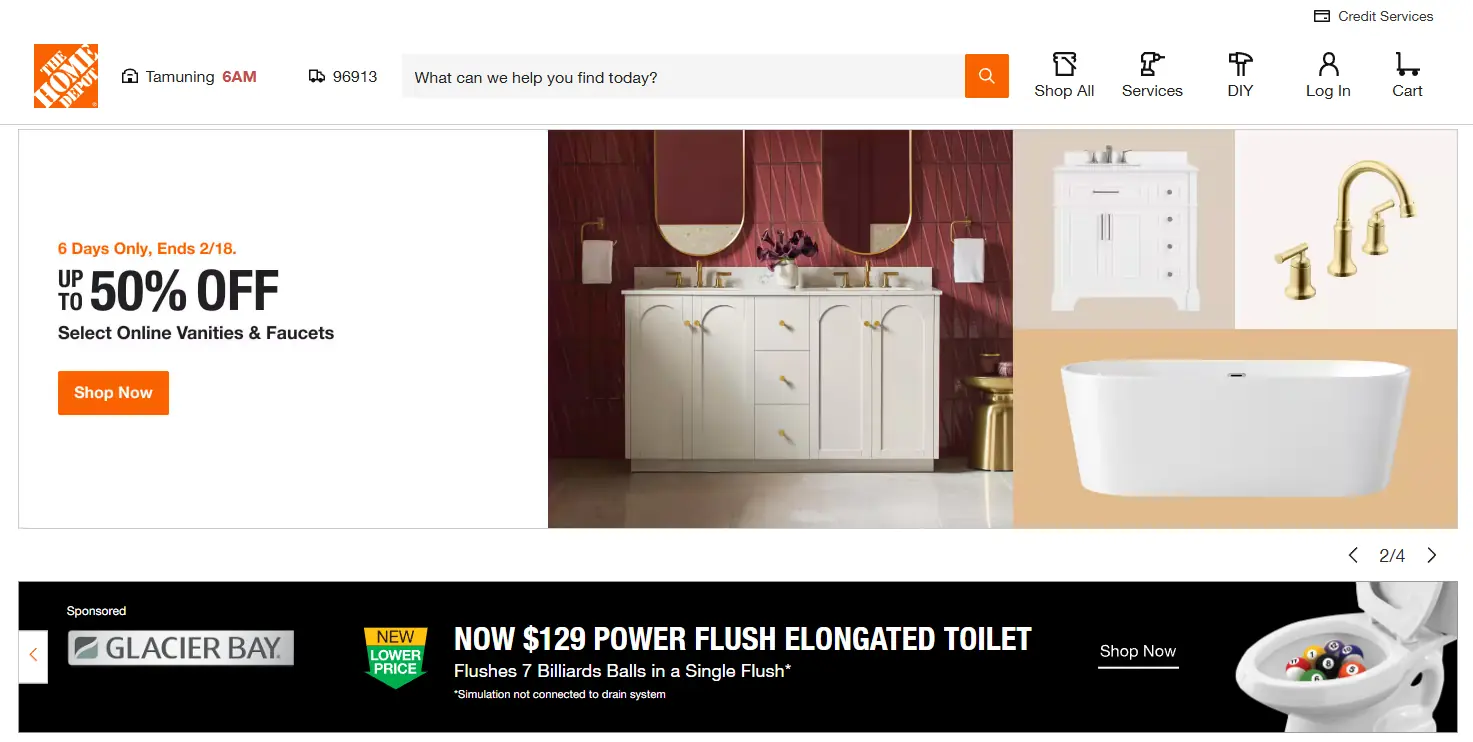The image size is (1473, 742).
Task: Show previous sponsored banner with left arrow
Action: 33,656
